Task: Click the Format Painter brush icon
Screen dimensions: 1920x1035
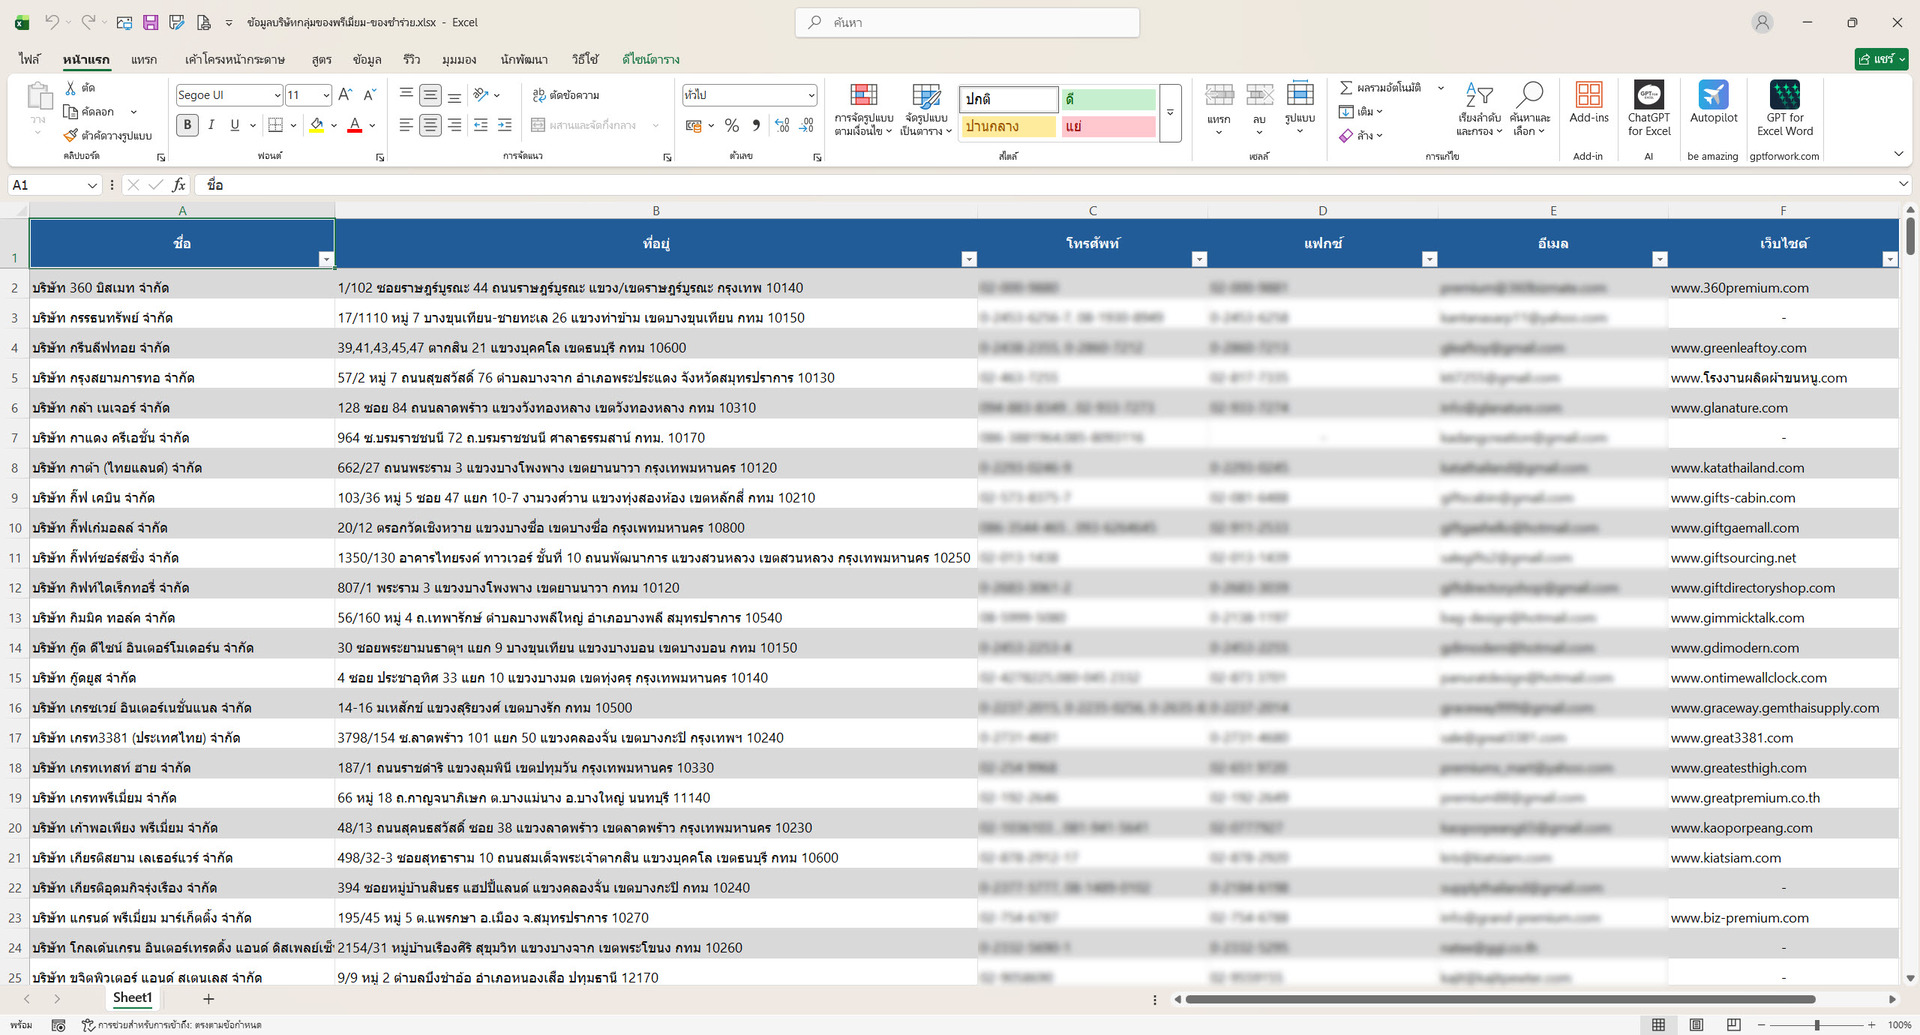Action: click(x=70, y=135)
